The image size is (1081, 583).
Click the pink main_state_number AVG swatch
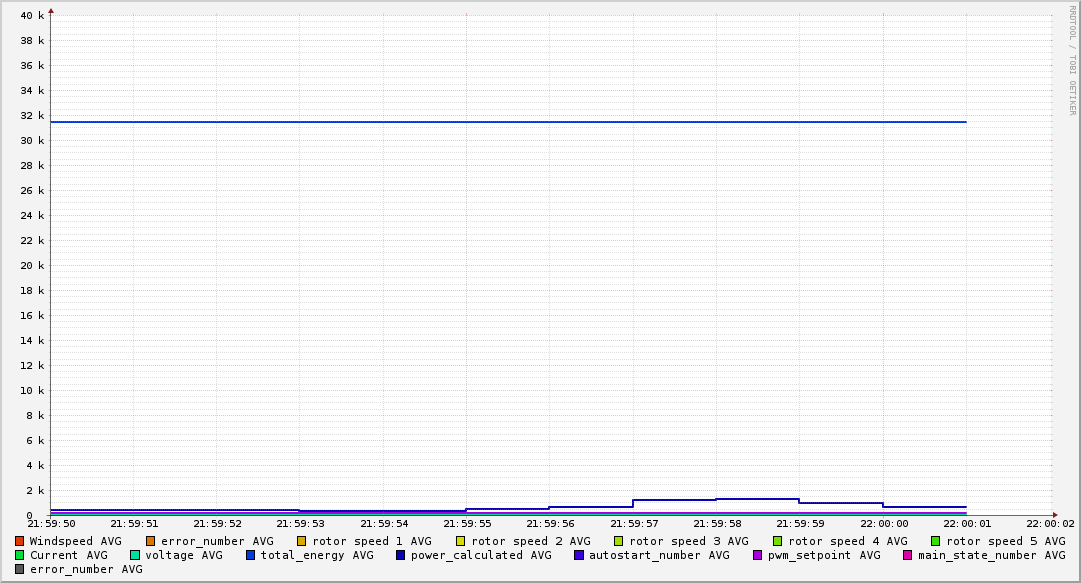point(908,555)
